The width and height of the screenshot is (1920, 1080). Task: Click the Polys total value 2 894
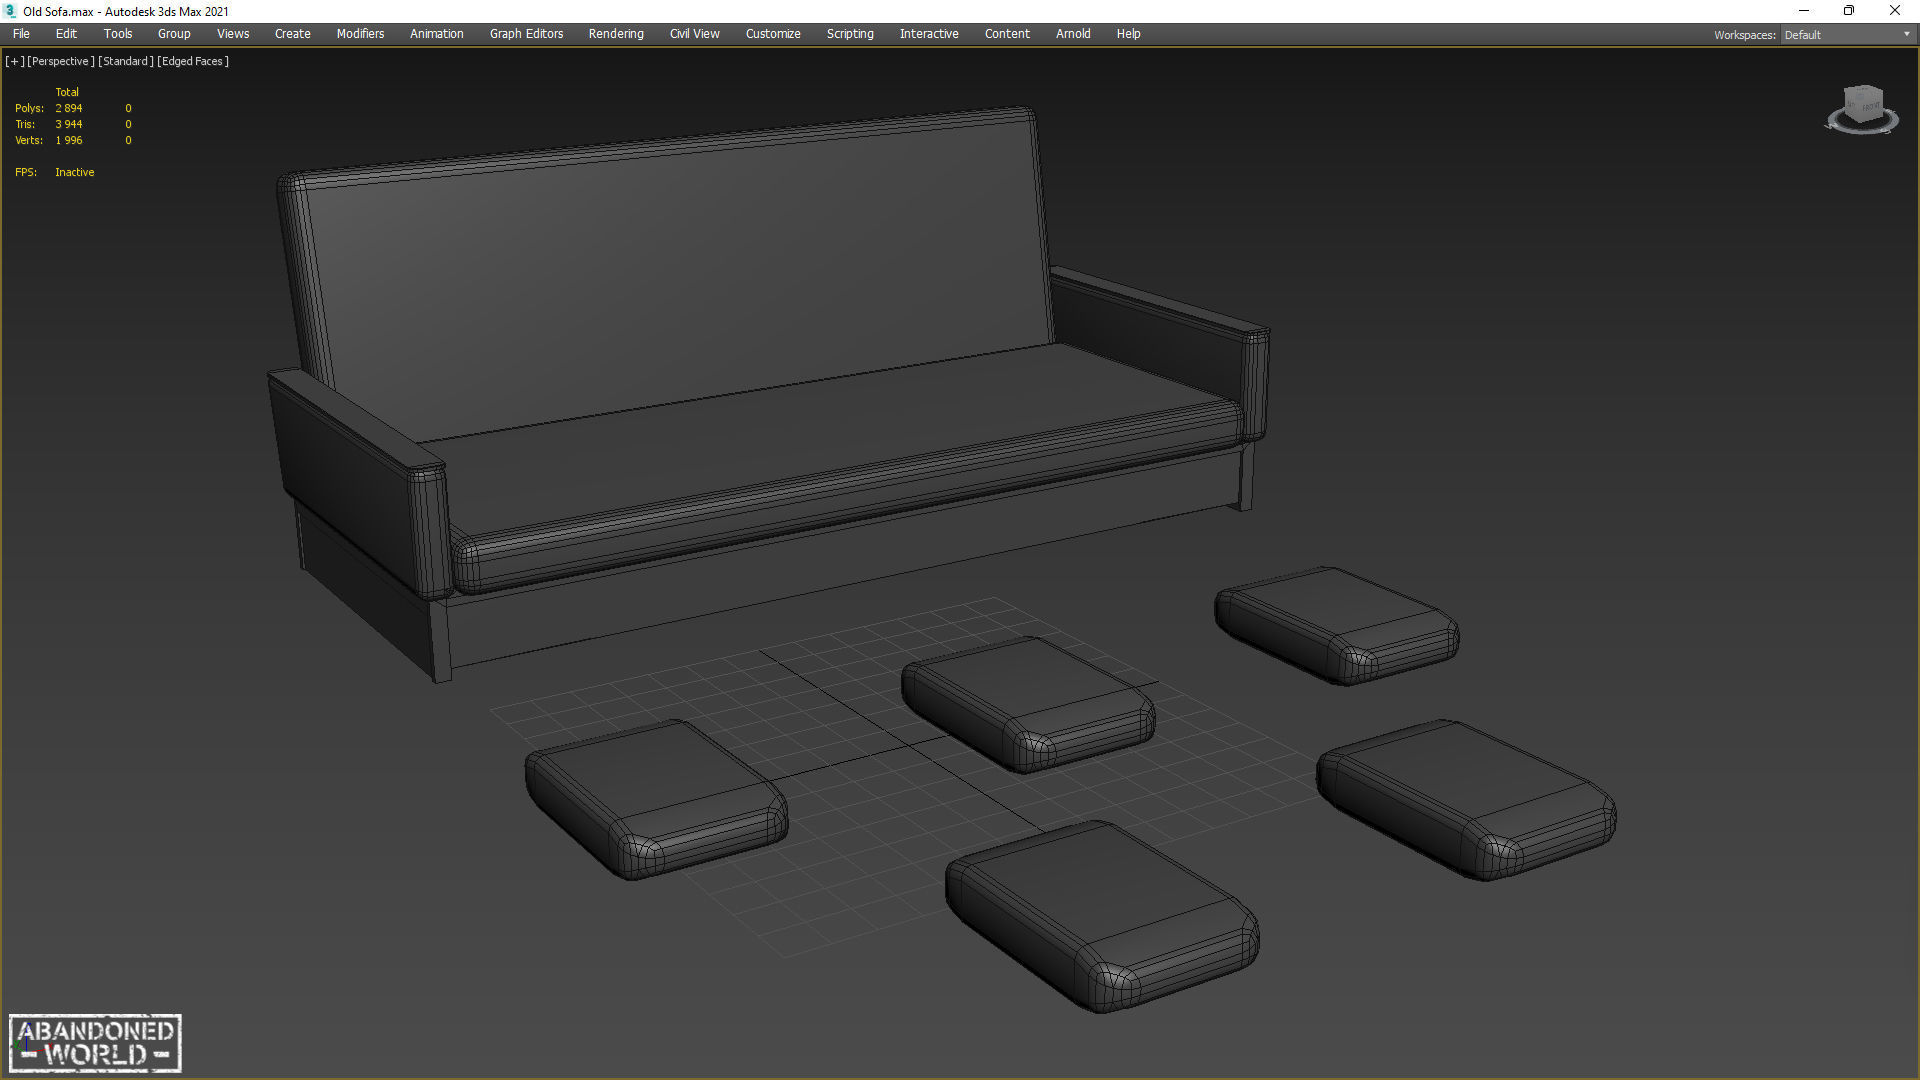coord(69,108)
